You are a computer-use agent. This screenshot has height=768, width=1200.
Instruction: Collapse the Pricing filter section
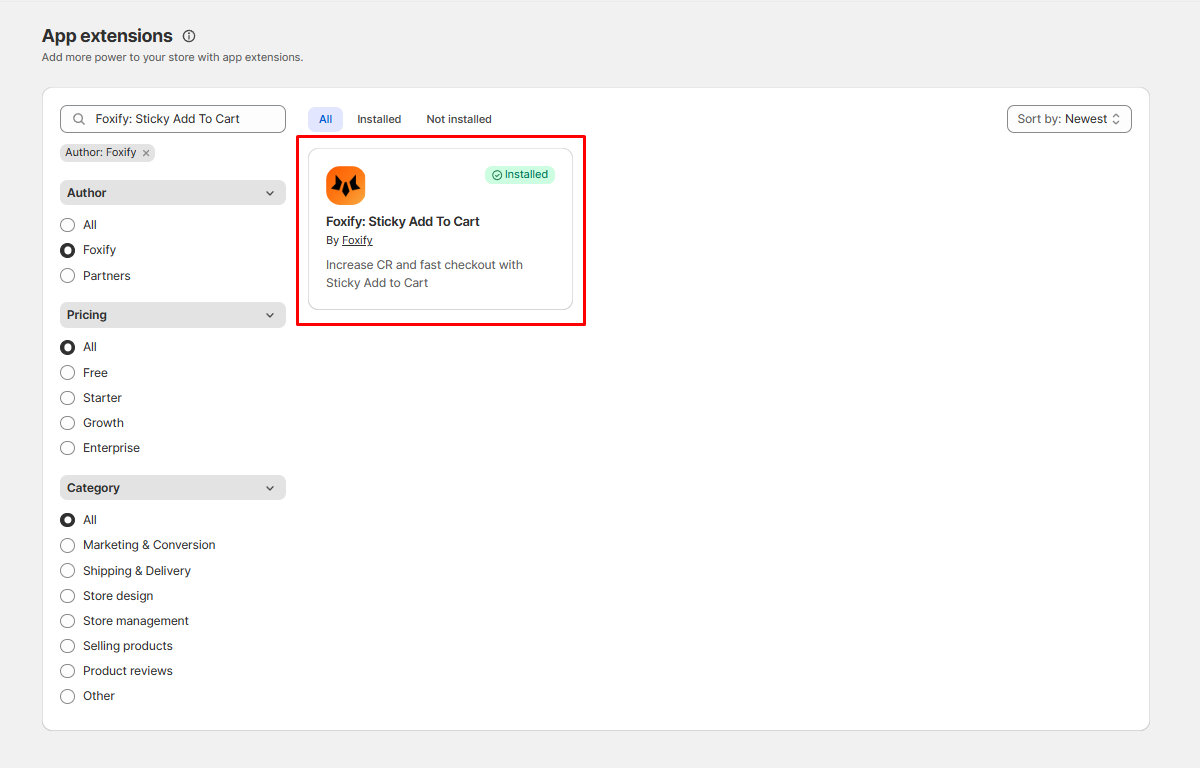point(269,315)
